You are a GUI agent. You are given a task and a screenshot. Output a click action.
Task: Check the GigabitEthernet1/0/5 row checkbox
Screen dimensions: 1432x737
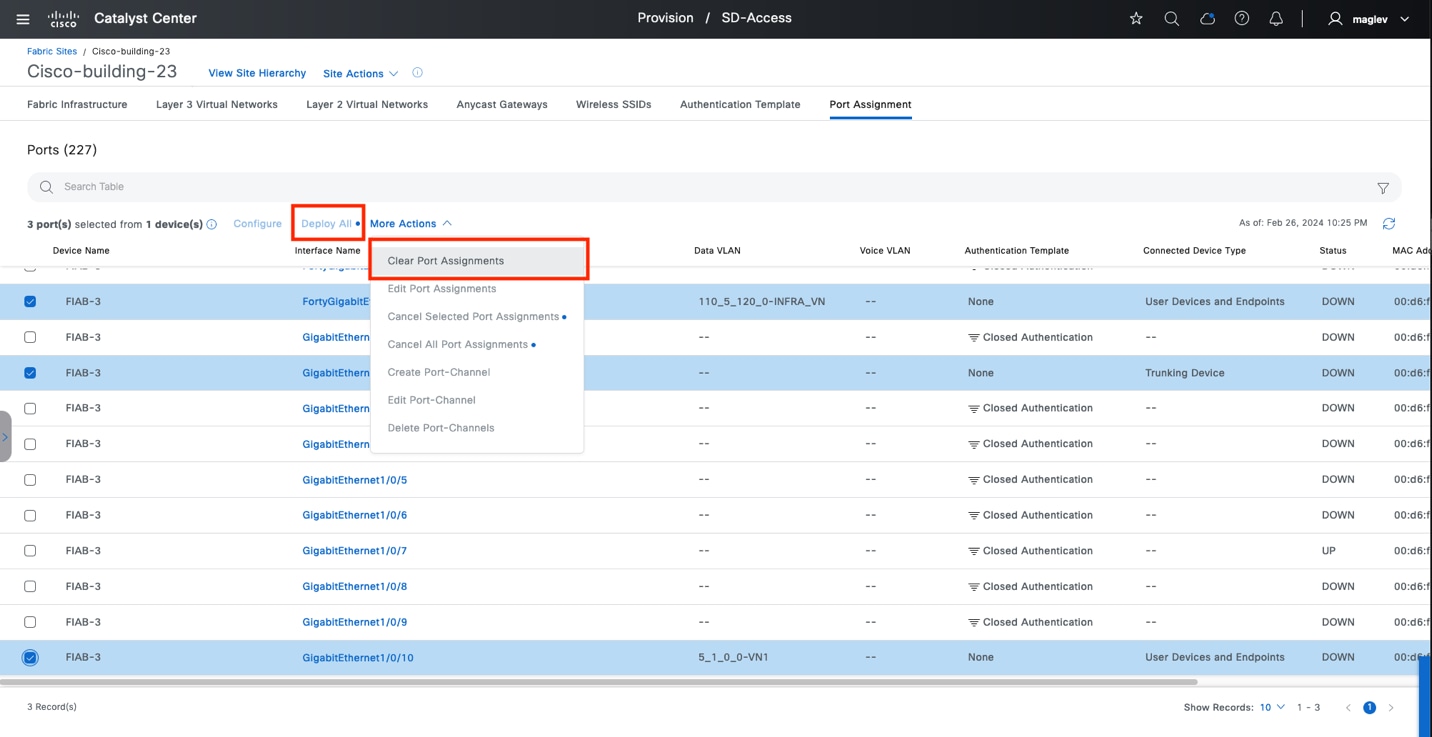(x=30, y=480)
